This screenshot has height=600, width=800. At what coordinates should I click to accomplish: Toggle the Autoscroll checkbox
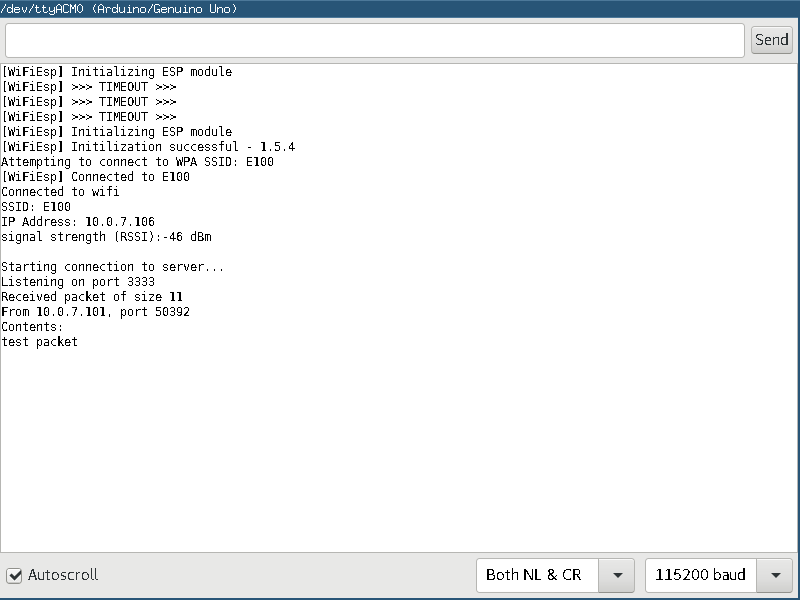pos(14,576)
